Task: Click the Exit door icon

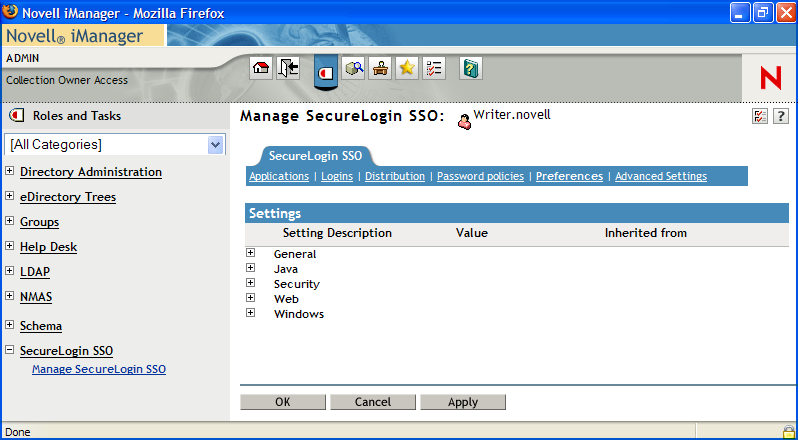Action: (x=288, y=68)
